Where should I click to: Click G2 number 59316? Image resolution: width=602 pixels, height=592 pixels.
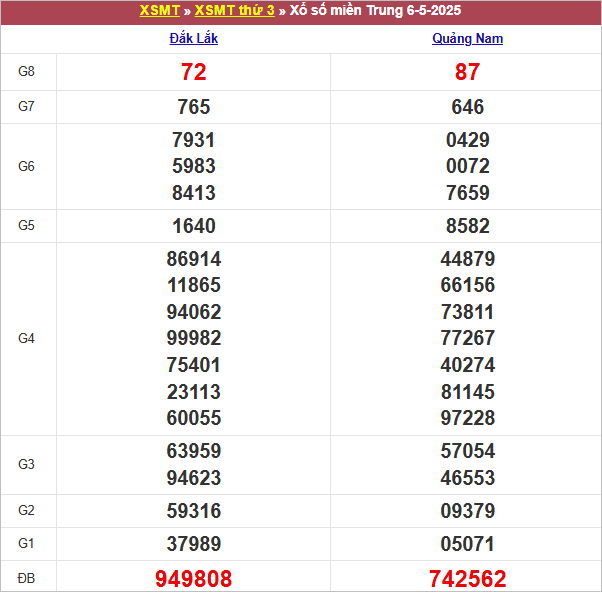(194, 511)
